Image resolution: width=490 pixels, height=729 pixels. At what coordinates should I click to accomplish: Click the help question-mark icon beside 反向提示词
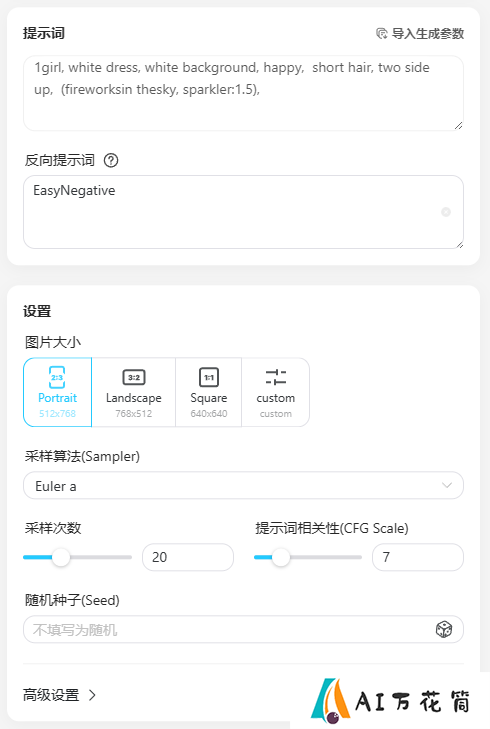(111, 160)
